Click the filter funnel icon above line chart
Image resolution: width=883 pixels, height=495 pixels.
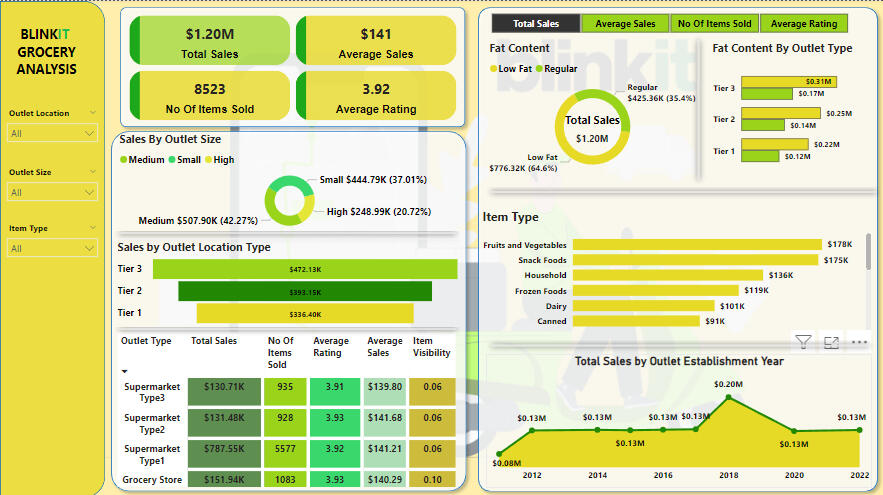pyautogui.click(x=803, y=342)
